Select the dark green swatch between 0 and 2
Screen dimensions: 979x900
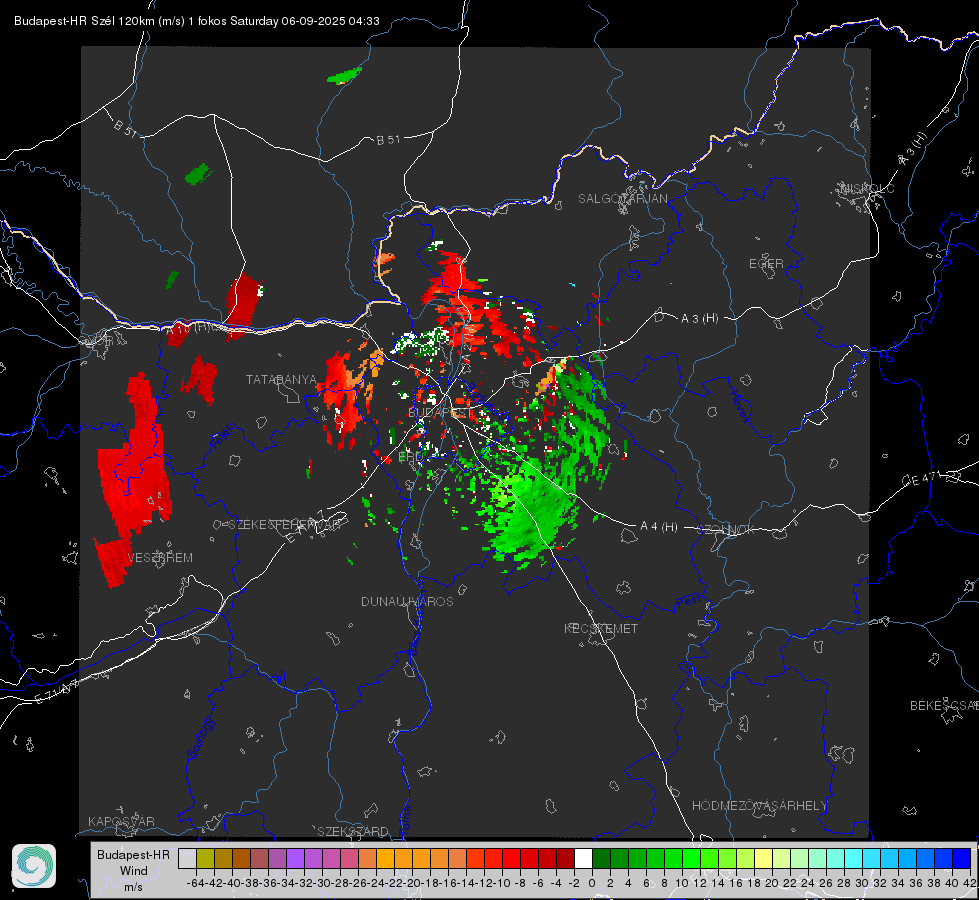pyautogui.click(x=601, y=859)
